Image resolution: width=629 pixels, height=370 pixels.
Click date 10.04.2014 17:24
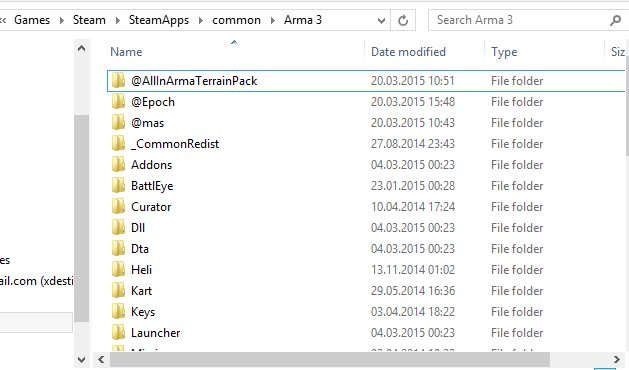point(413,207)
